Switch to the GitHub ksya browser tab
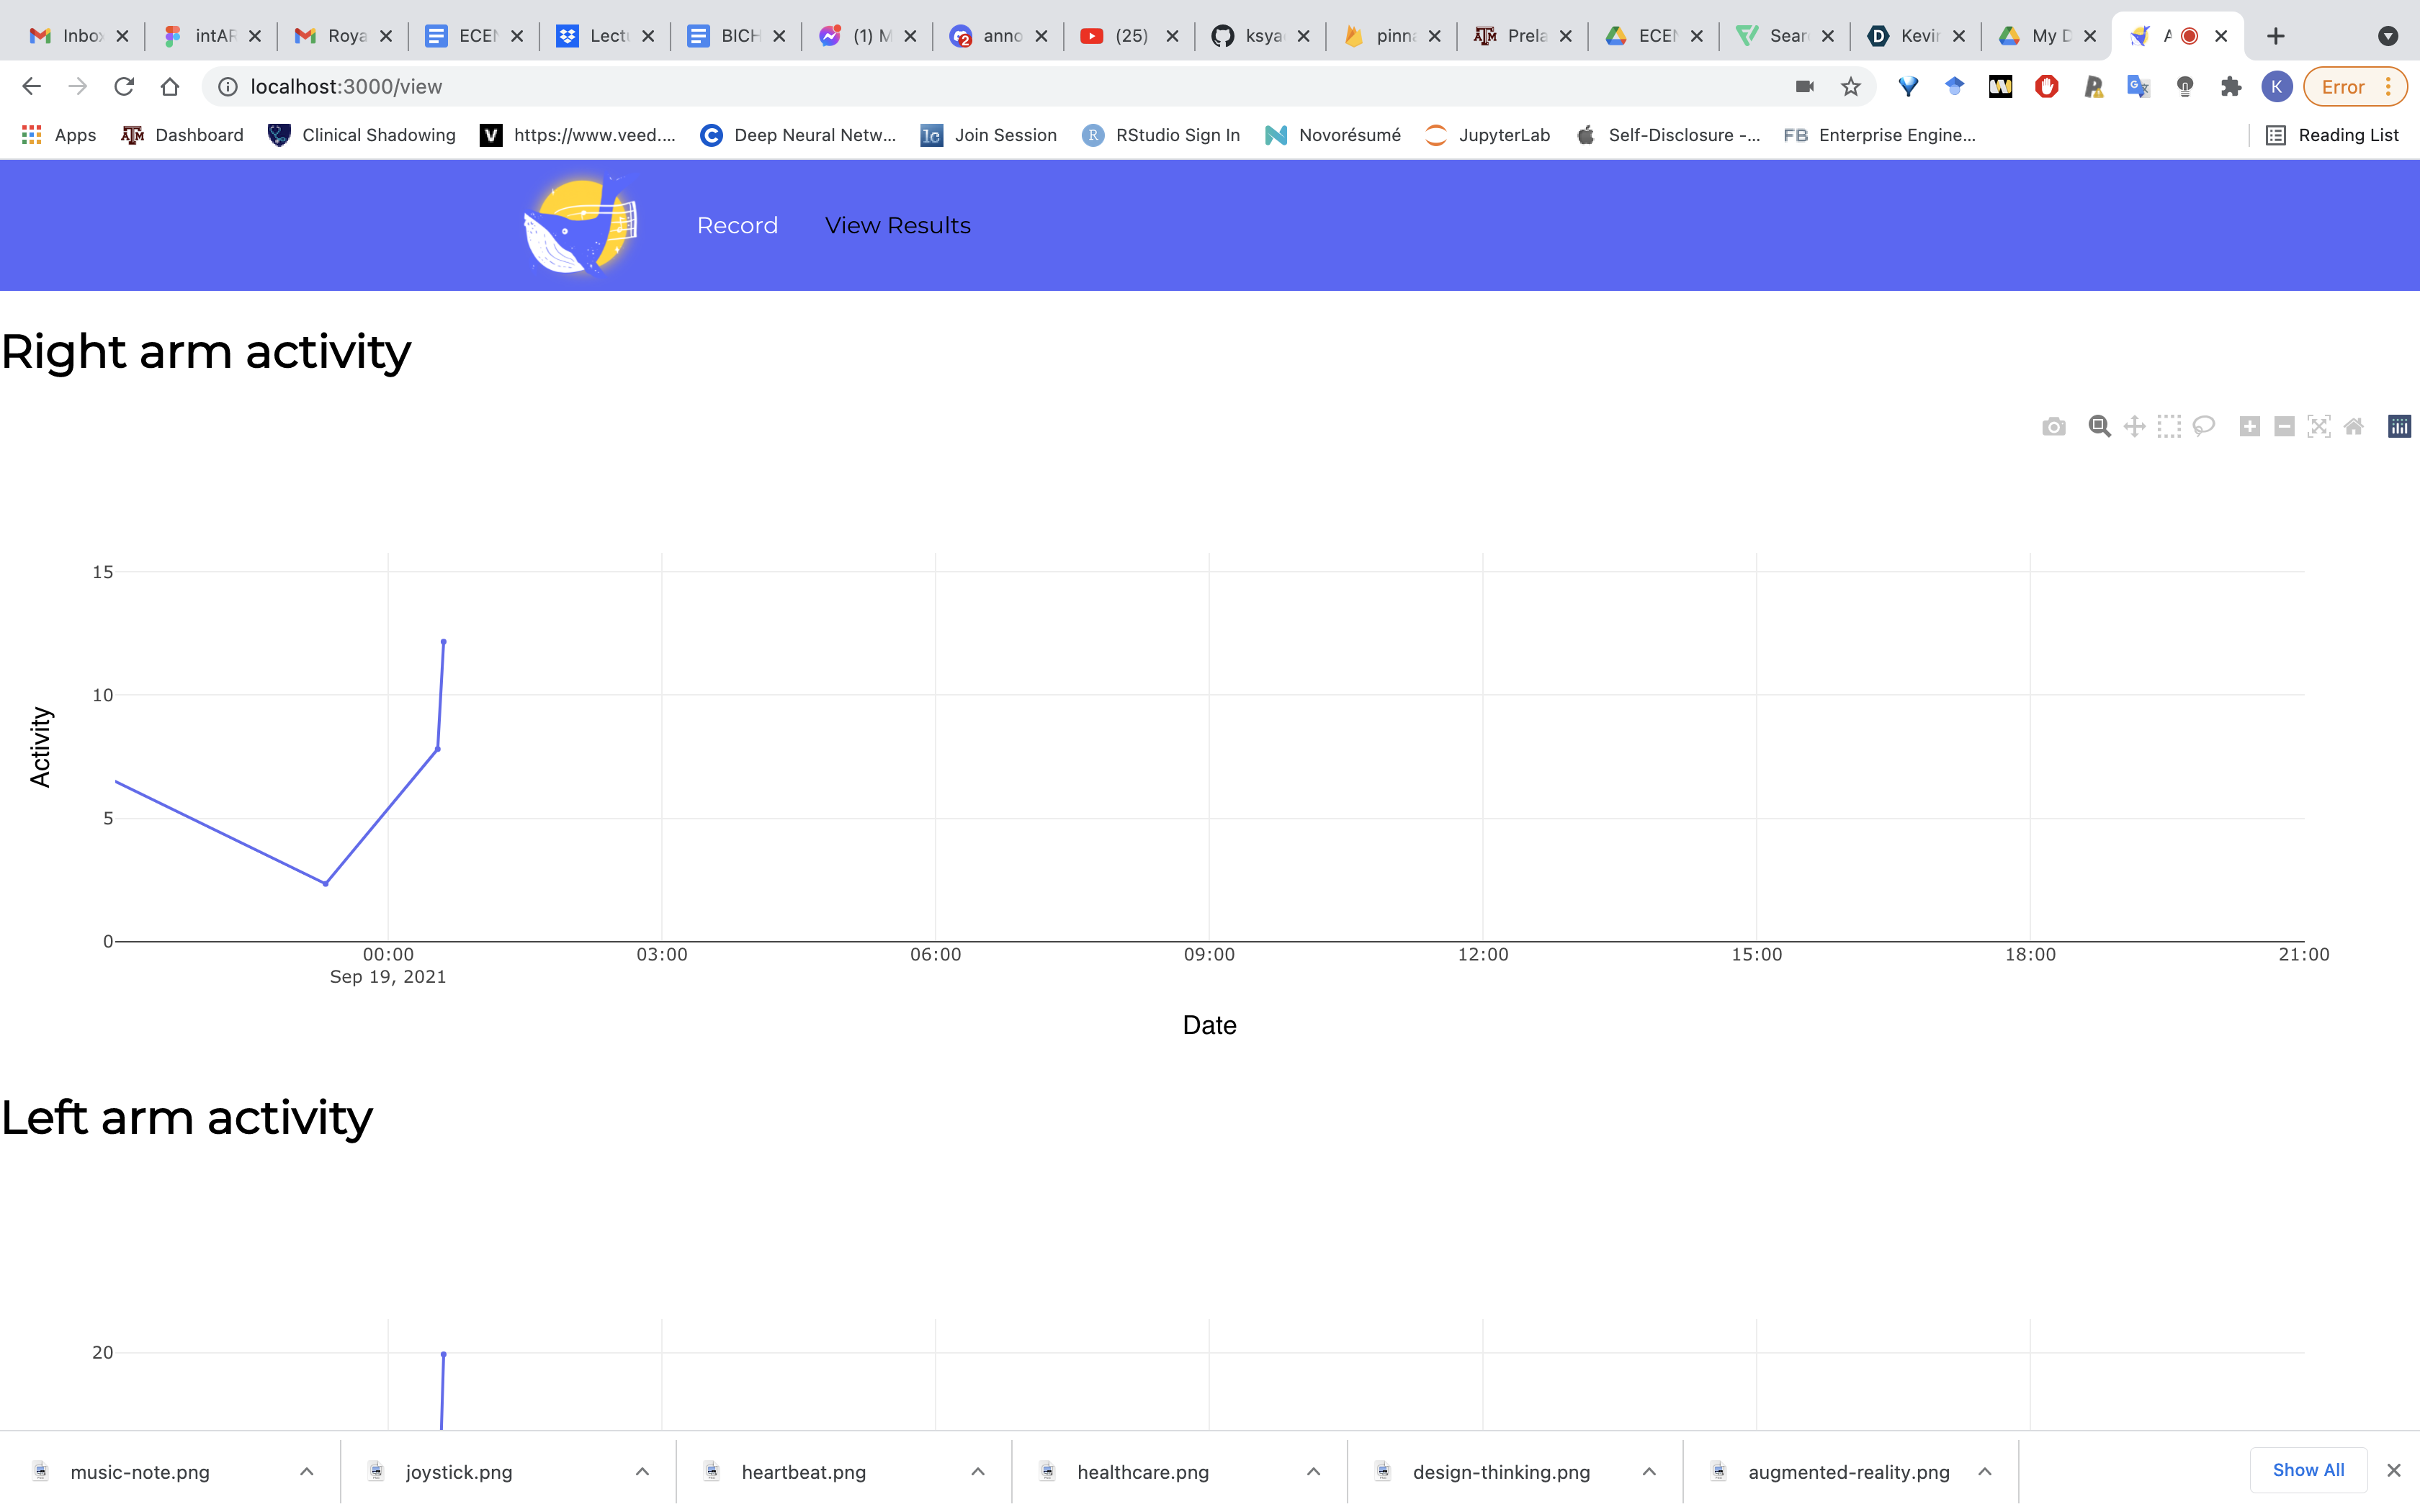 click(1250, 36)
